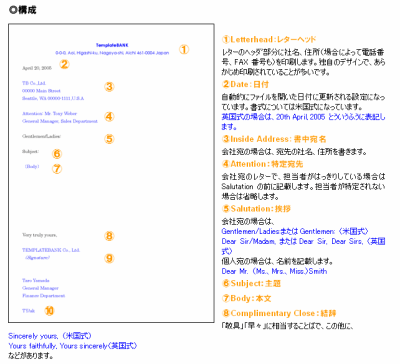Select the circled 5 marker beside Gentlemen/Ladies
400x364 pixels.
coord(109,139)
